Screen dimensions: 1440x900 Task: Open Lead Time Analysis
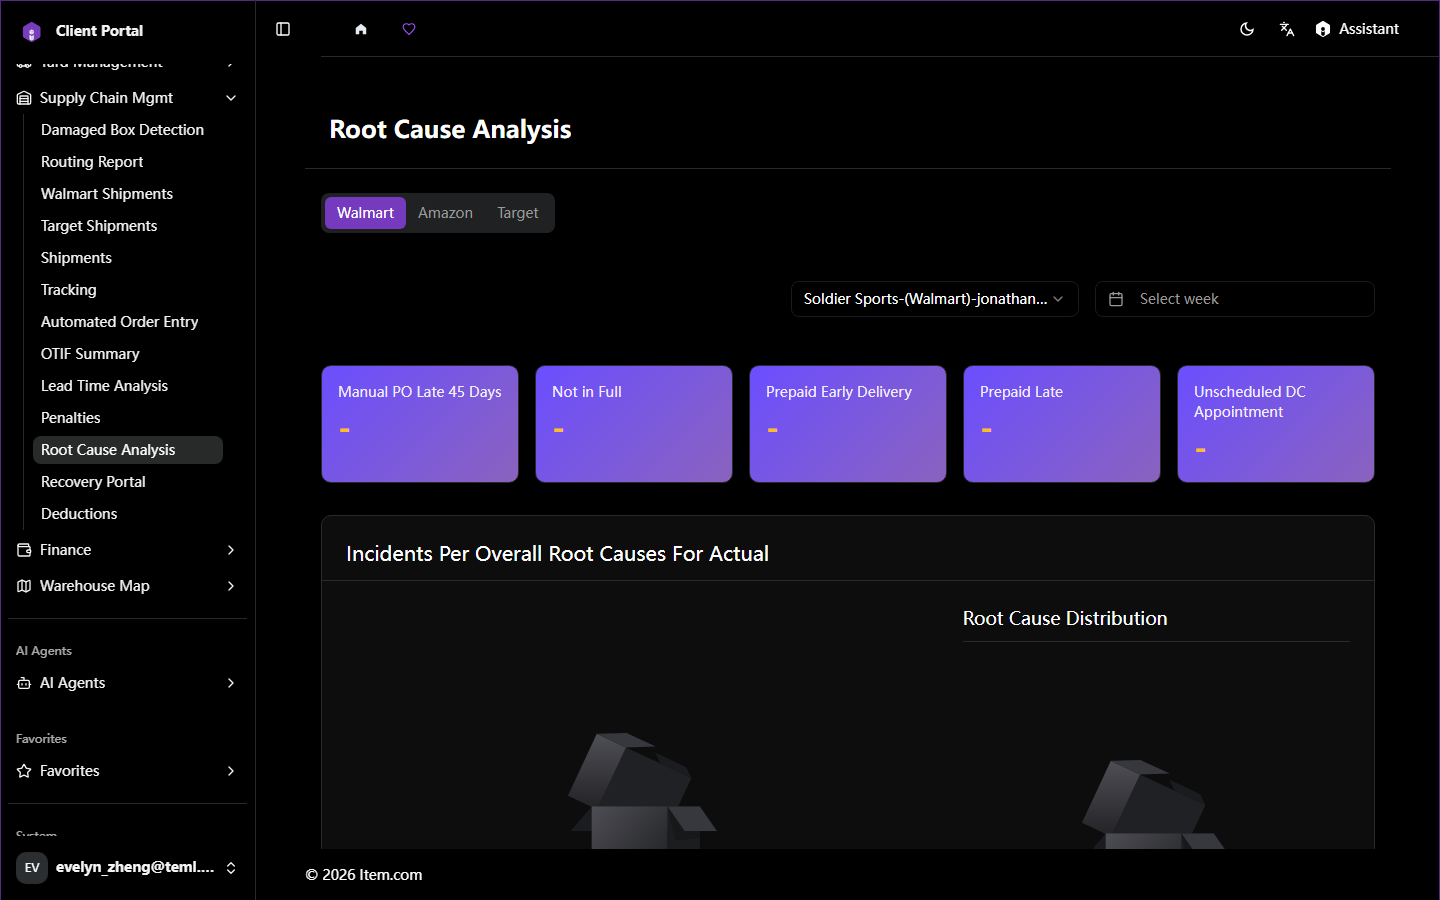(x=128, y=386)
